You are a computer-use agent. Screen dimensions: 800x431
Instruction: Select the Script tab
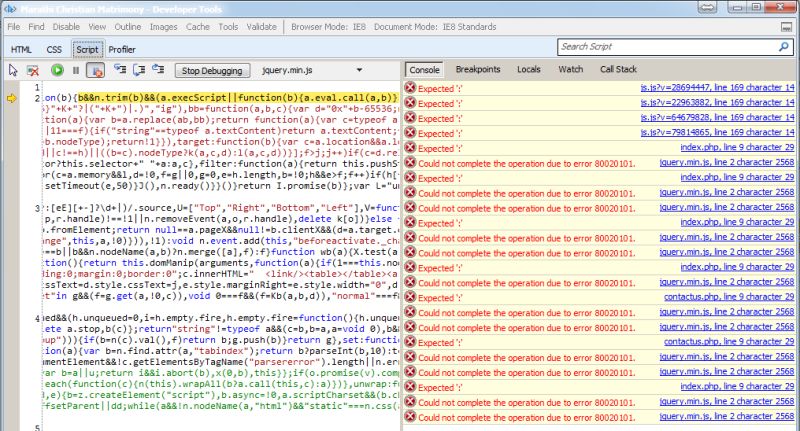point(87,49)
